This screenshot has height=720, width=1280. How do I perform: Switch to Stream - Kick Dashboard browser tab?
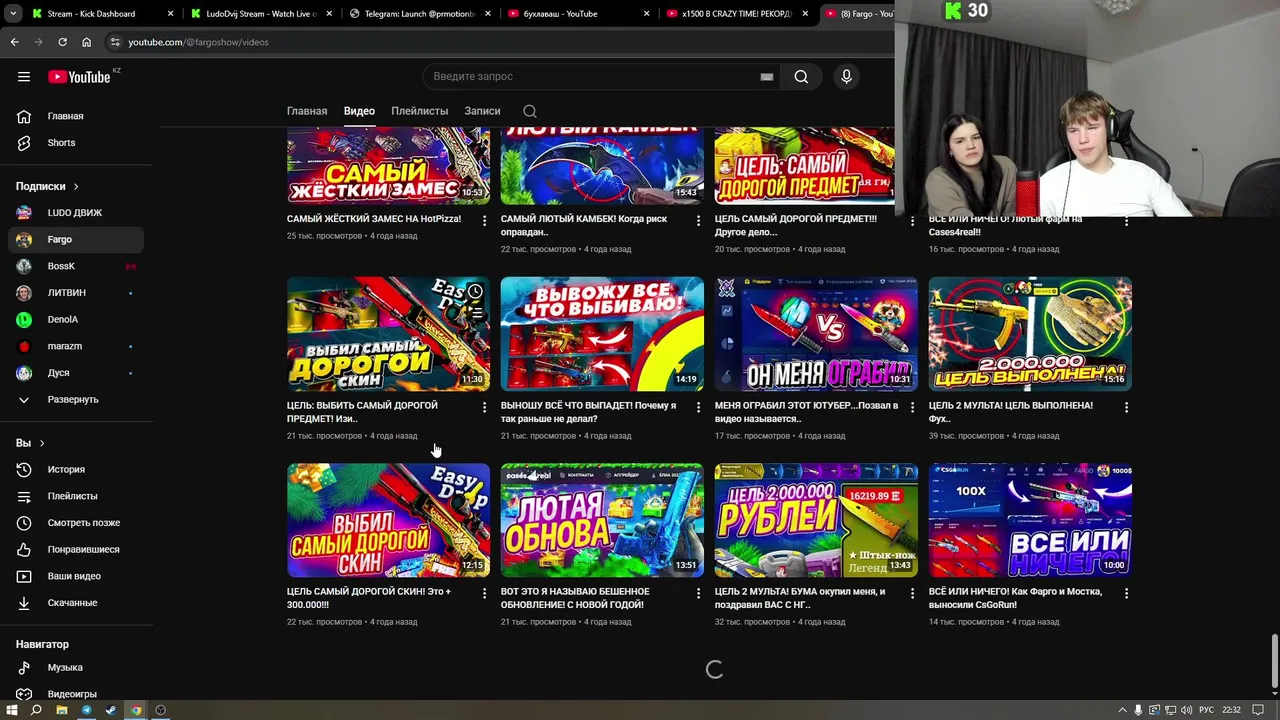tap(100, 14)
